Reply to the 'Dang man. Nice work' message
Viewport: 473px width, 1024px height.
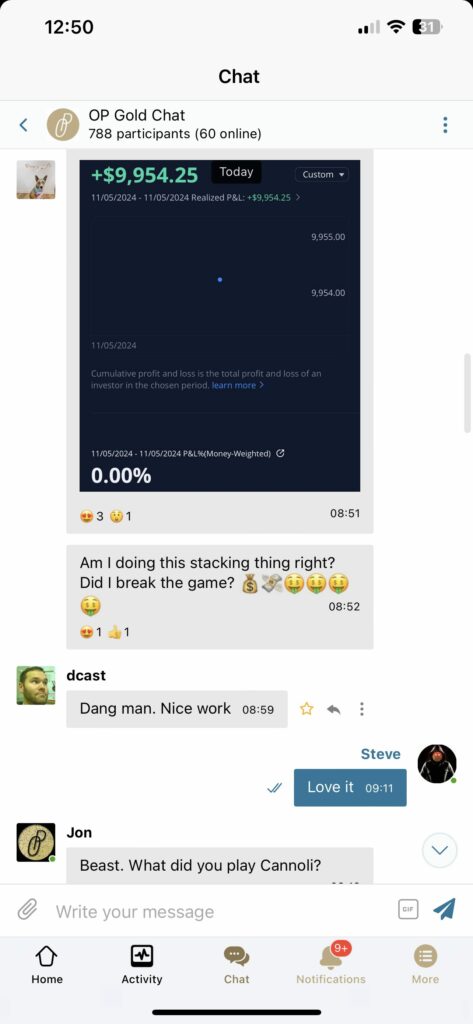click(x=334, y=709)
